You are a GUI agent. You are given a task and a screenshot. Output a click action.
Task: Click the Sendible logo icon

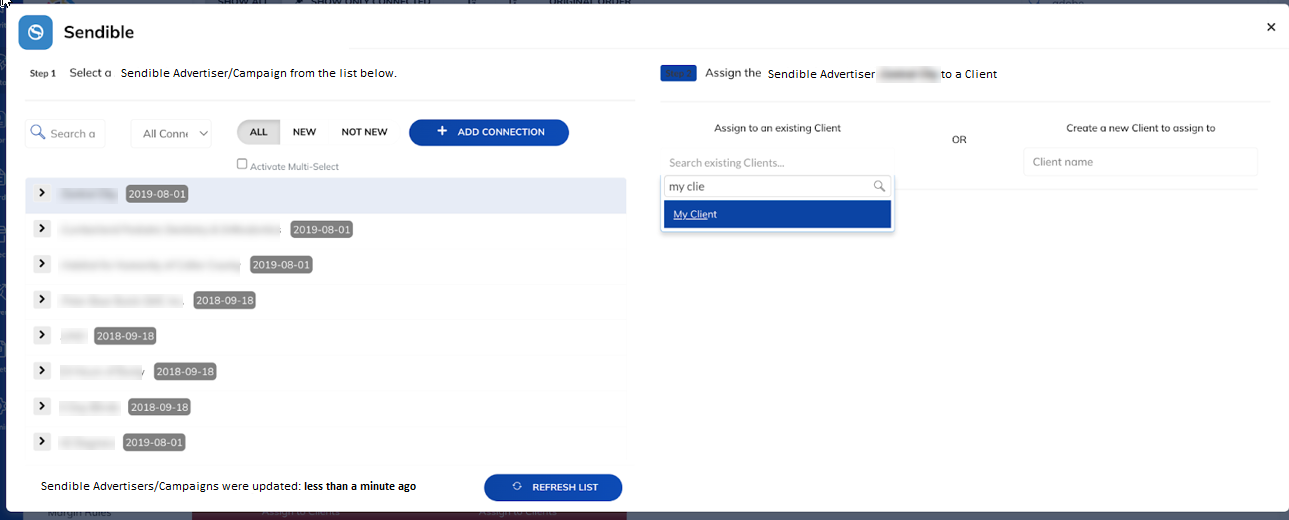coord(36,32)
